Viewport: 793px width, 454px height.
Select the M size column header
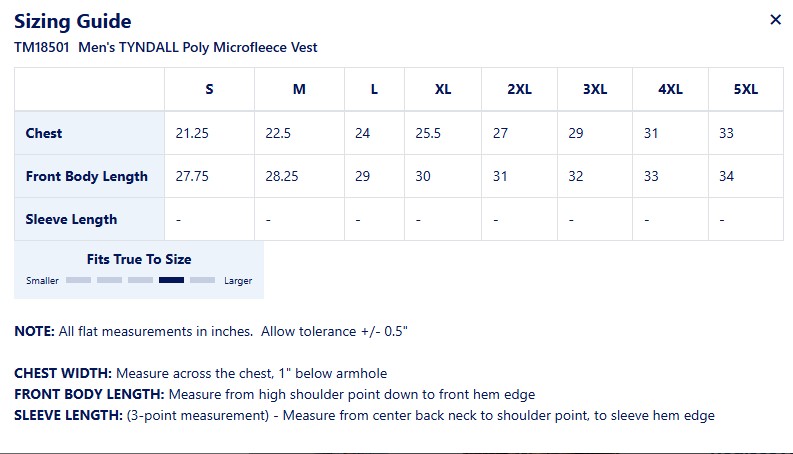(299, 89)
